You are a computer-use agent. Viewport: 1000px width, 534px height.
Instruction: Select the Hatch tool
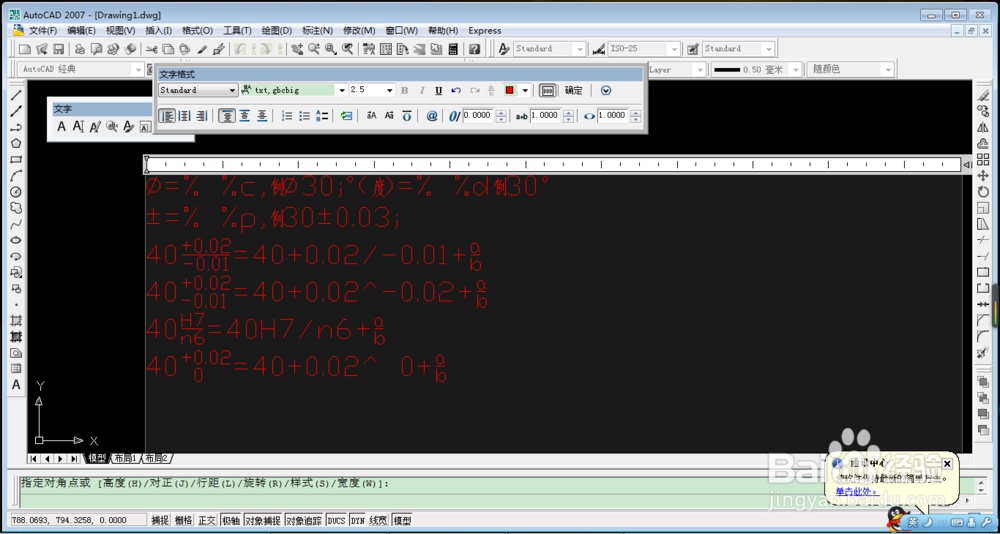(17, 320)
